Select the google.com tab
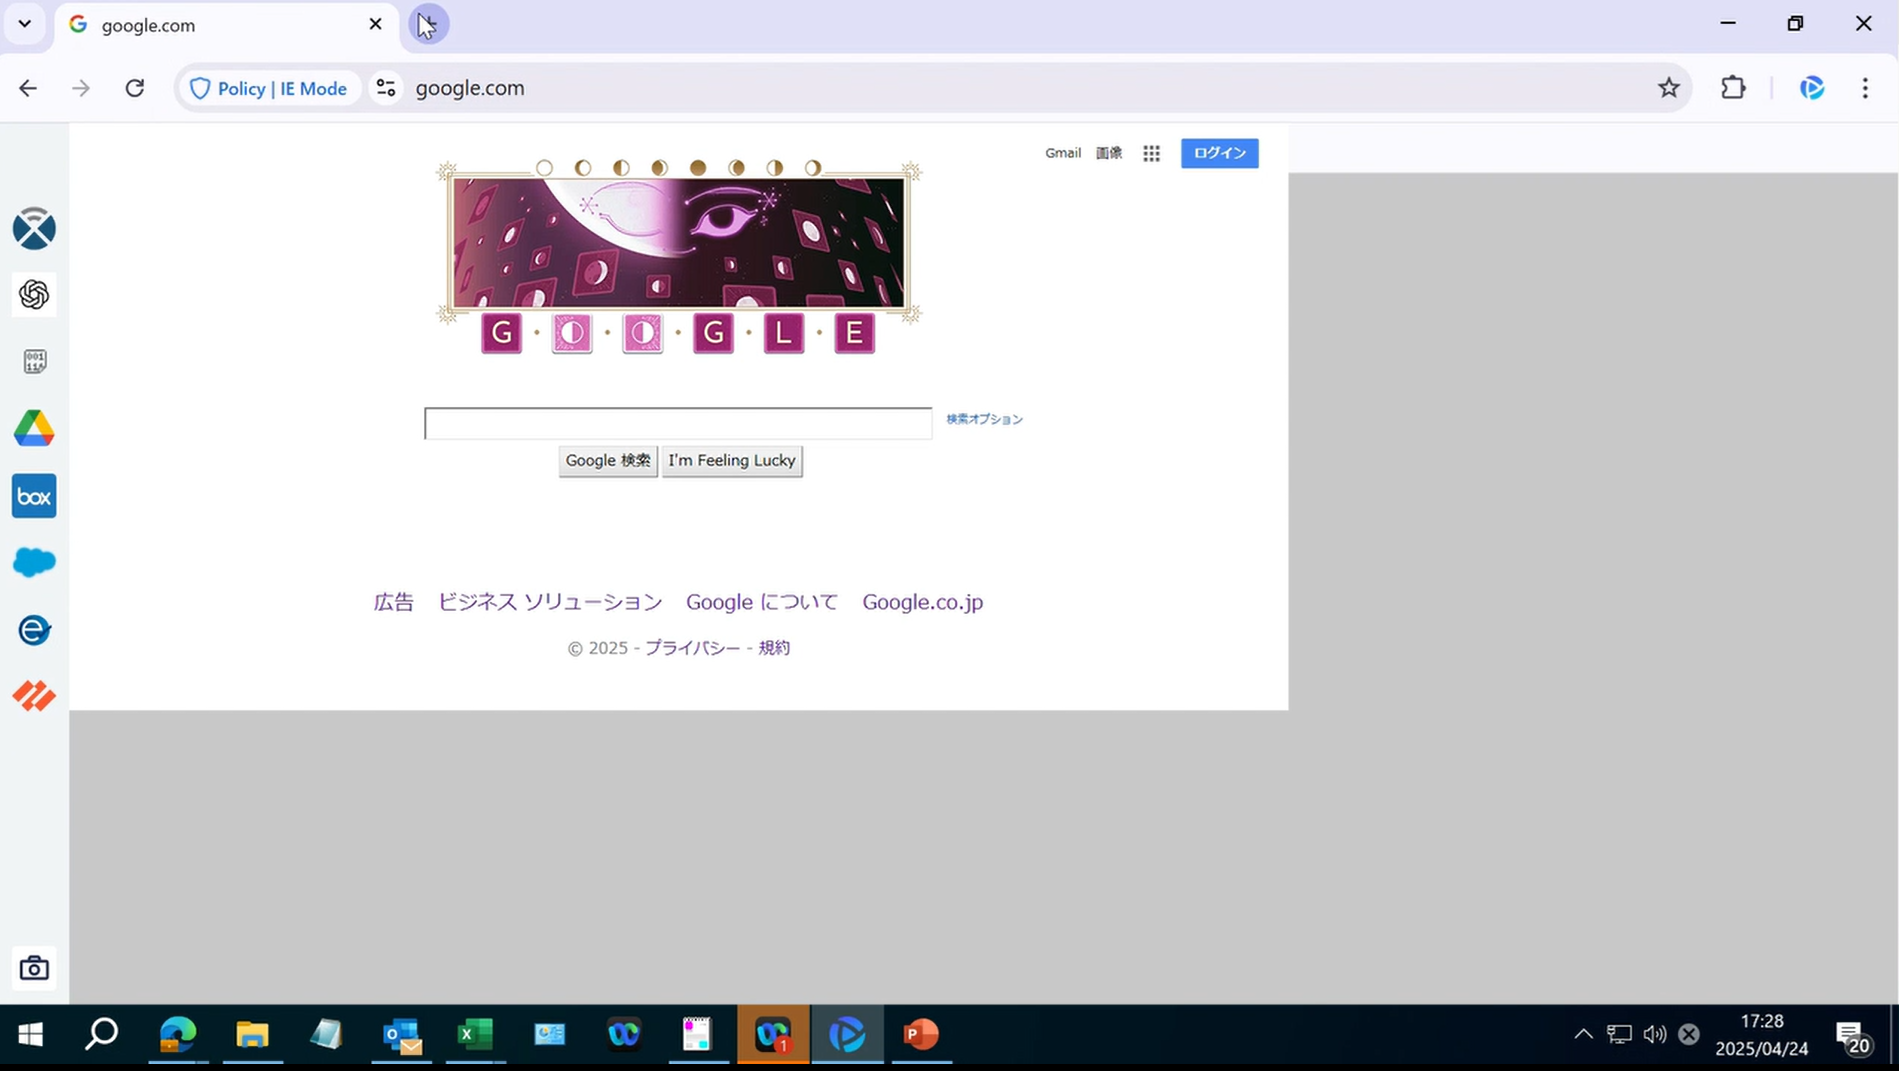The width and height of the screenshot is (1899, 1071). pos(225,25)
